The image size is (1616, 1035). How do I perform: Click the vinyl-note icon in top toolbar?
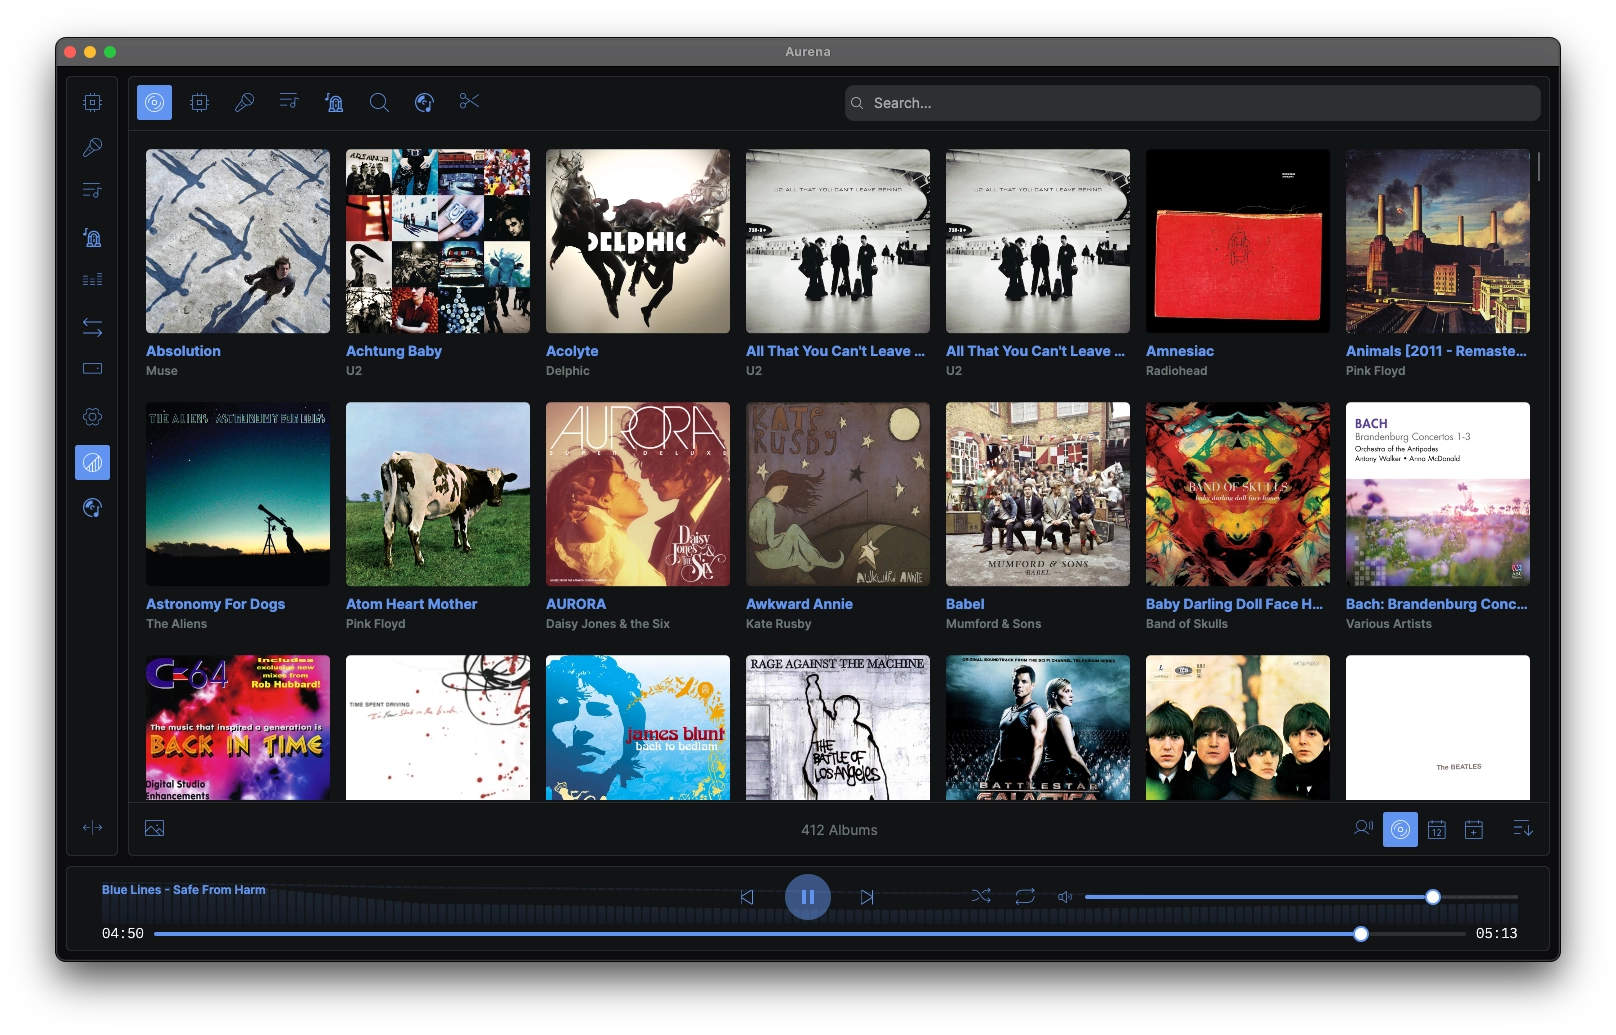424,102
